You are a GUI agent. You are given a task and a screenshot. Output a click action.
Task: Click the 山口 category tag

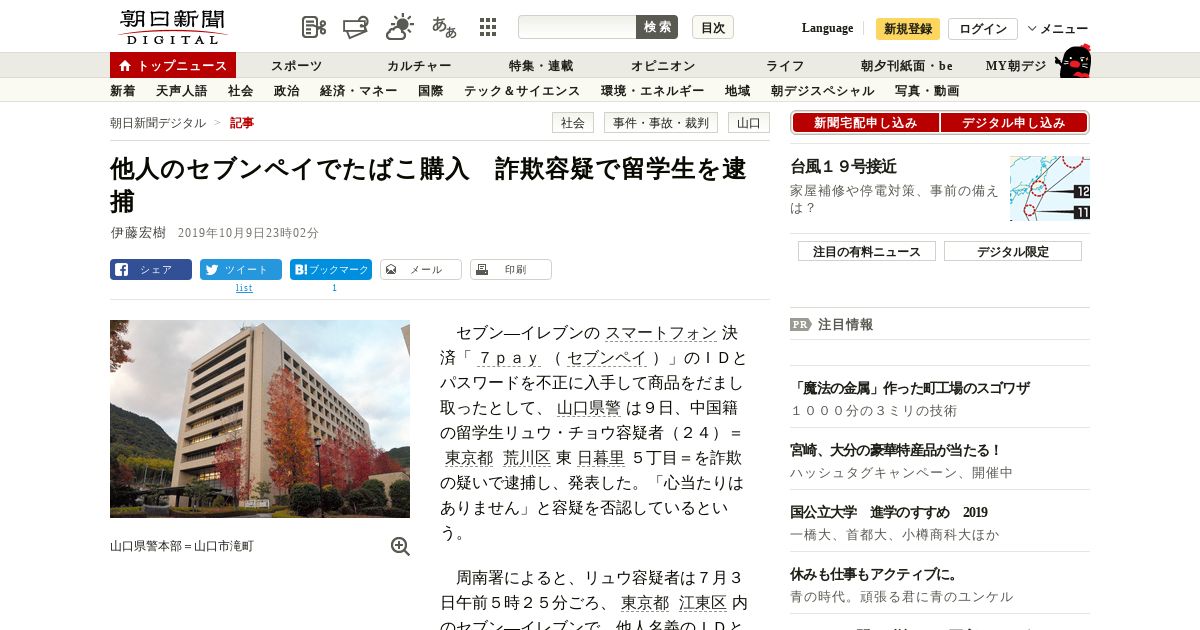749,123
